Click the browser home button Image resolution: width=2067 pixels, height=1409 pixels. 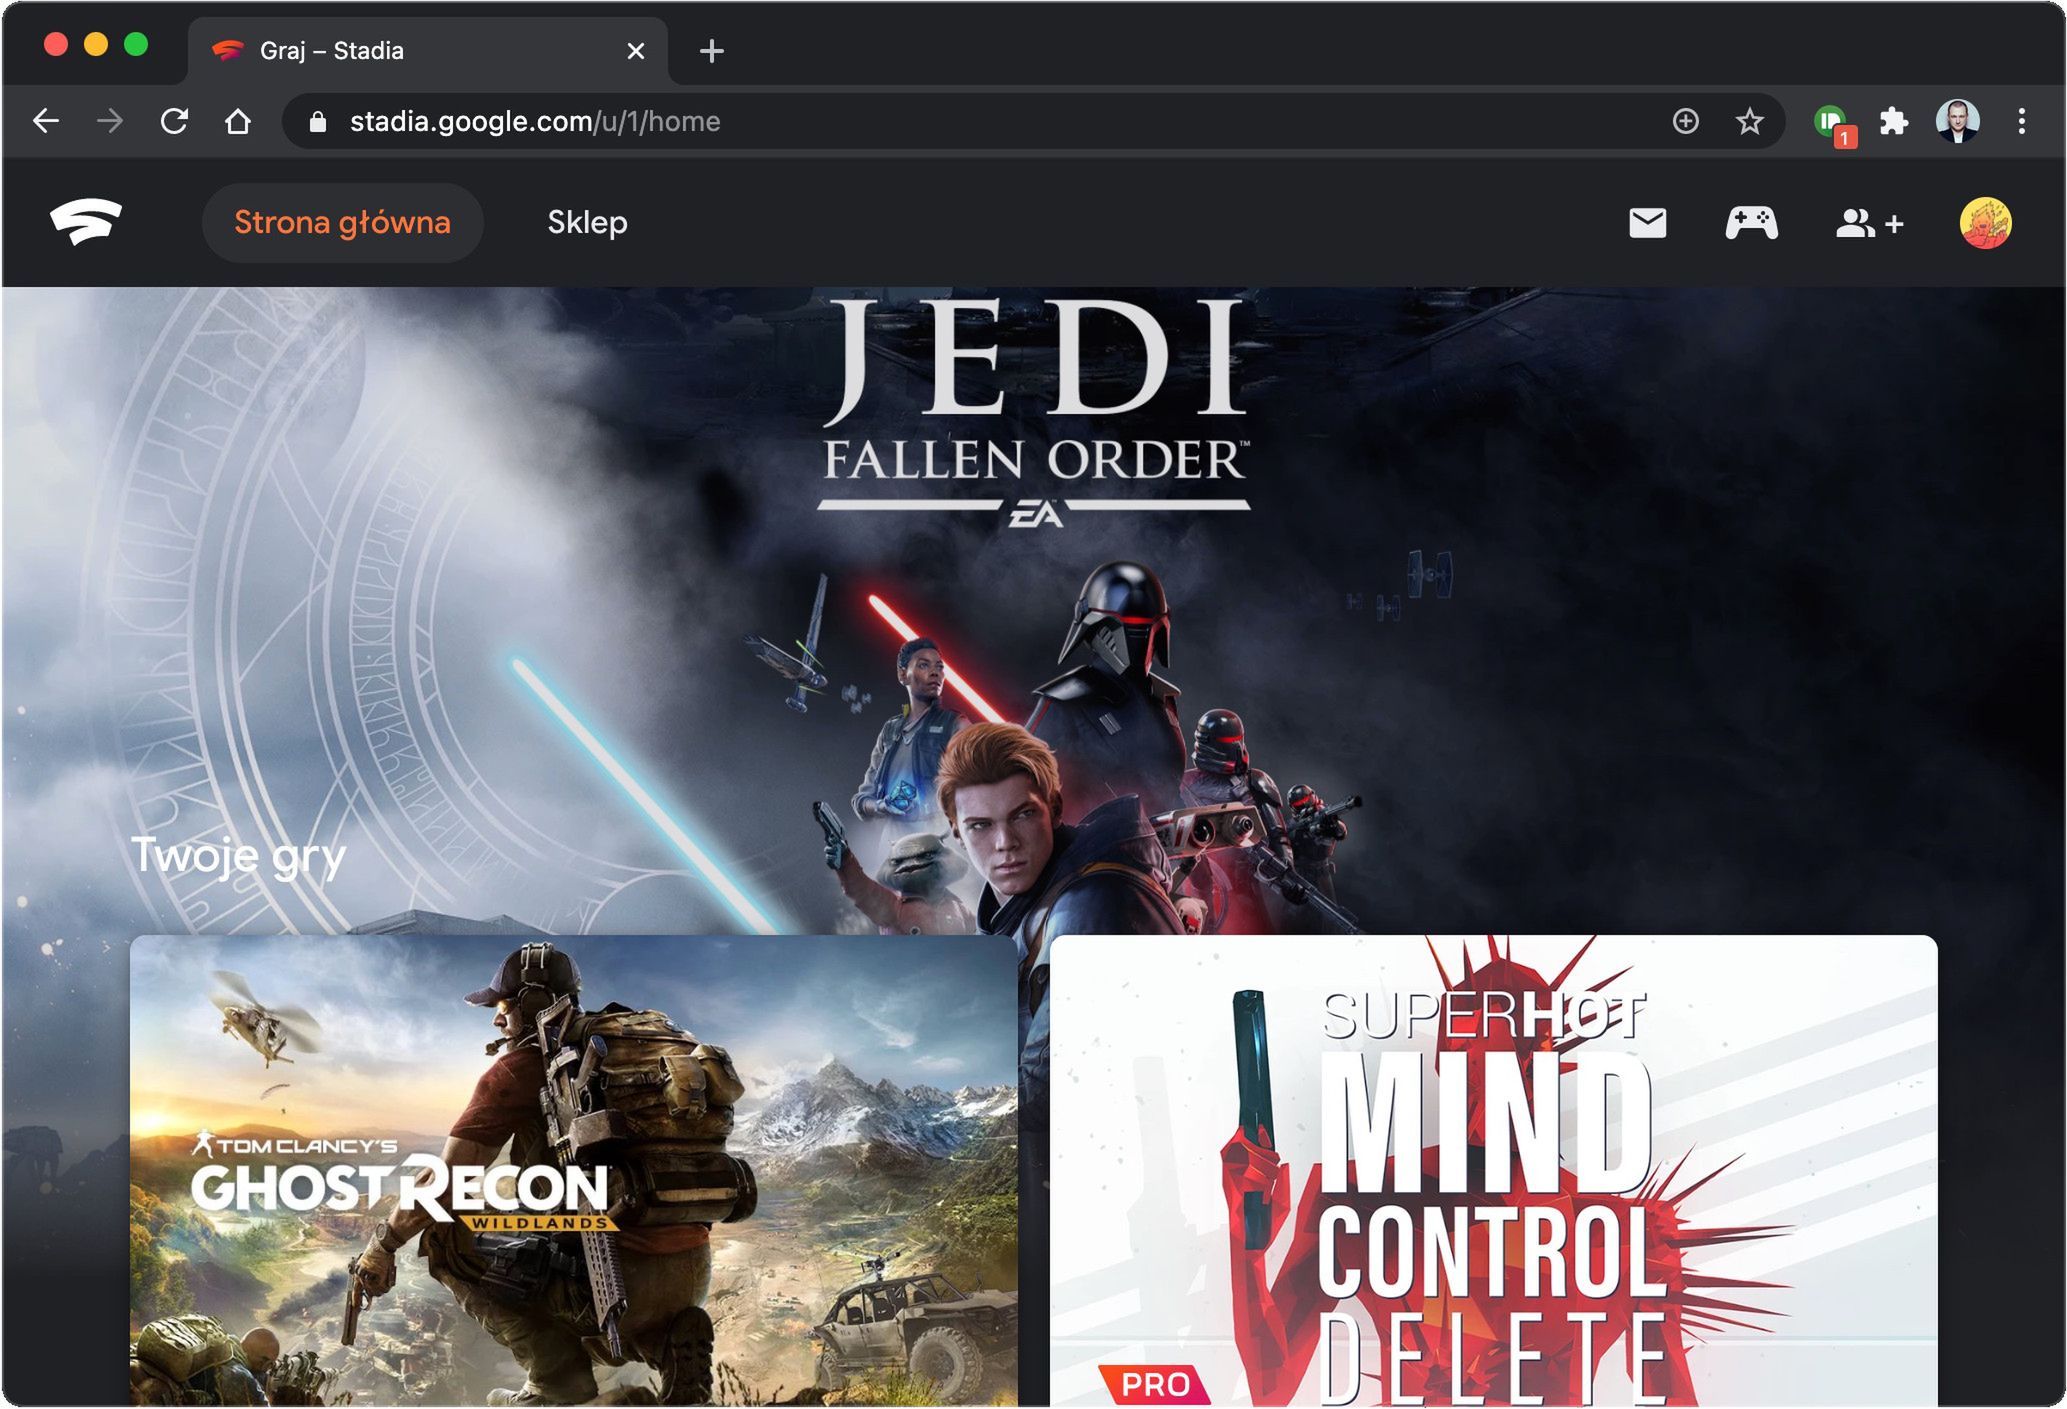(x=238, y=122)
